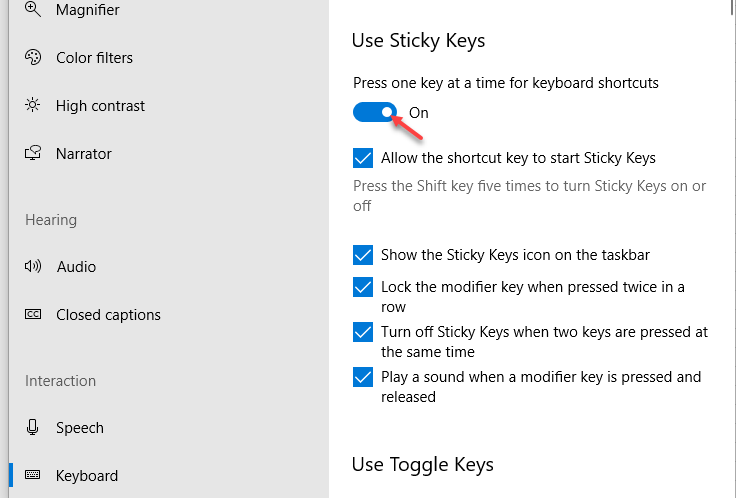The height and width of the screenshot is (498, 736).
Task: Uncheck Play a sound when modifier key pressed
Action: tap(363, 377)
